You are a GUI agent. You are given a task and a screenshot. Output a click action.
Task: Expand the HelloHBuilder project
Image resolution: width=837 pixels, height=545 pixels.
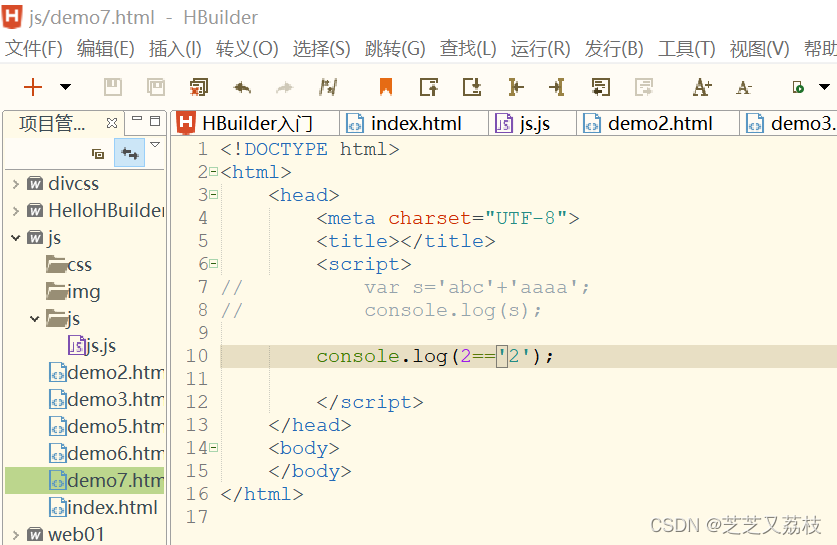click(15, 211)
